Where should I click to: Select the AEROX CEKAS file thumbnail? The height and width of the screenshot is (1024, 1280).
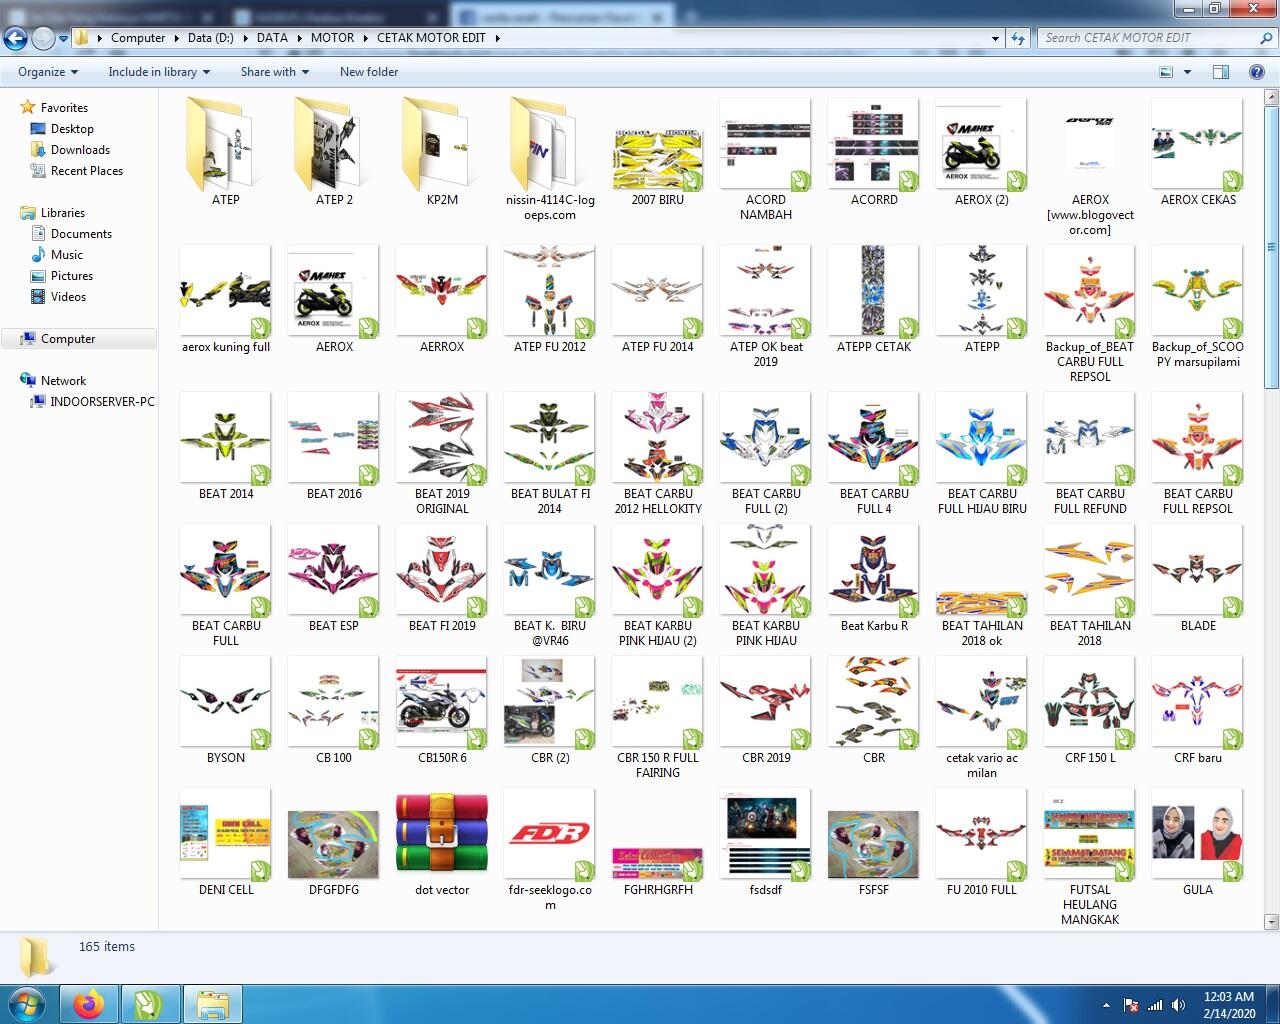[x=1198, y=144]
